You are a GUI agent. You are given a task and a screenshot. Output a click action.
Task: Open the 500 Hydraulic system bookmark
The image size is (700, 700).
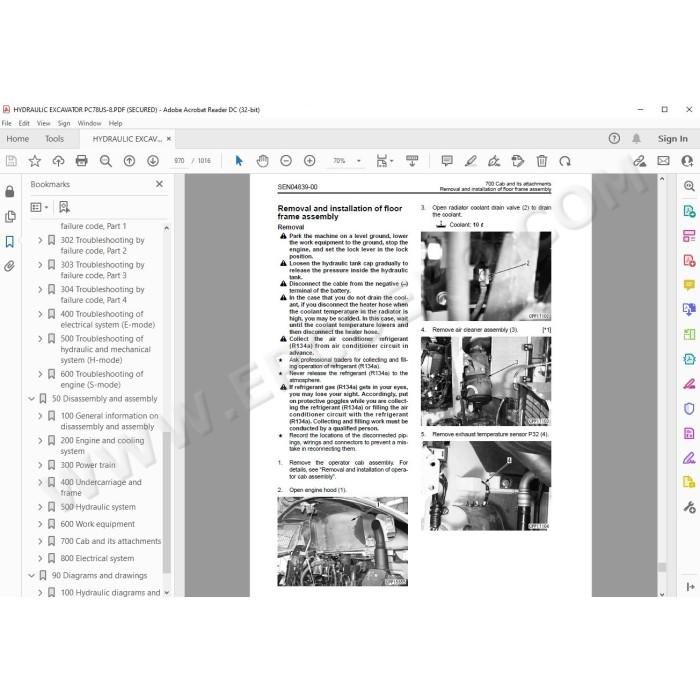(x=98, y=507)
